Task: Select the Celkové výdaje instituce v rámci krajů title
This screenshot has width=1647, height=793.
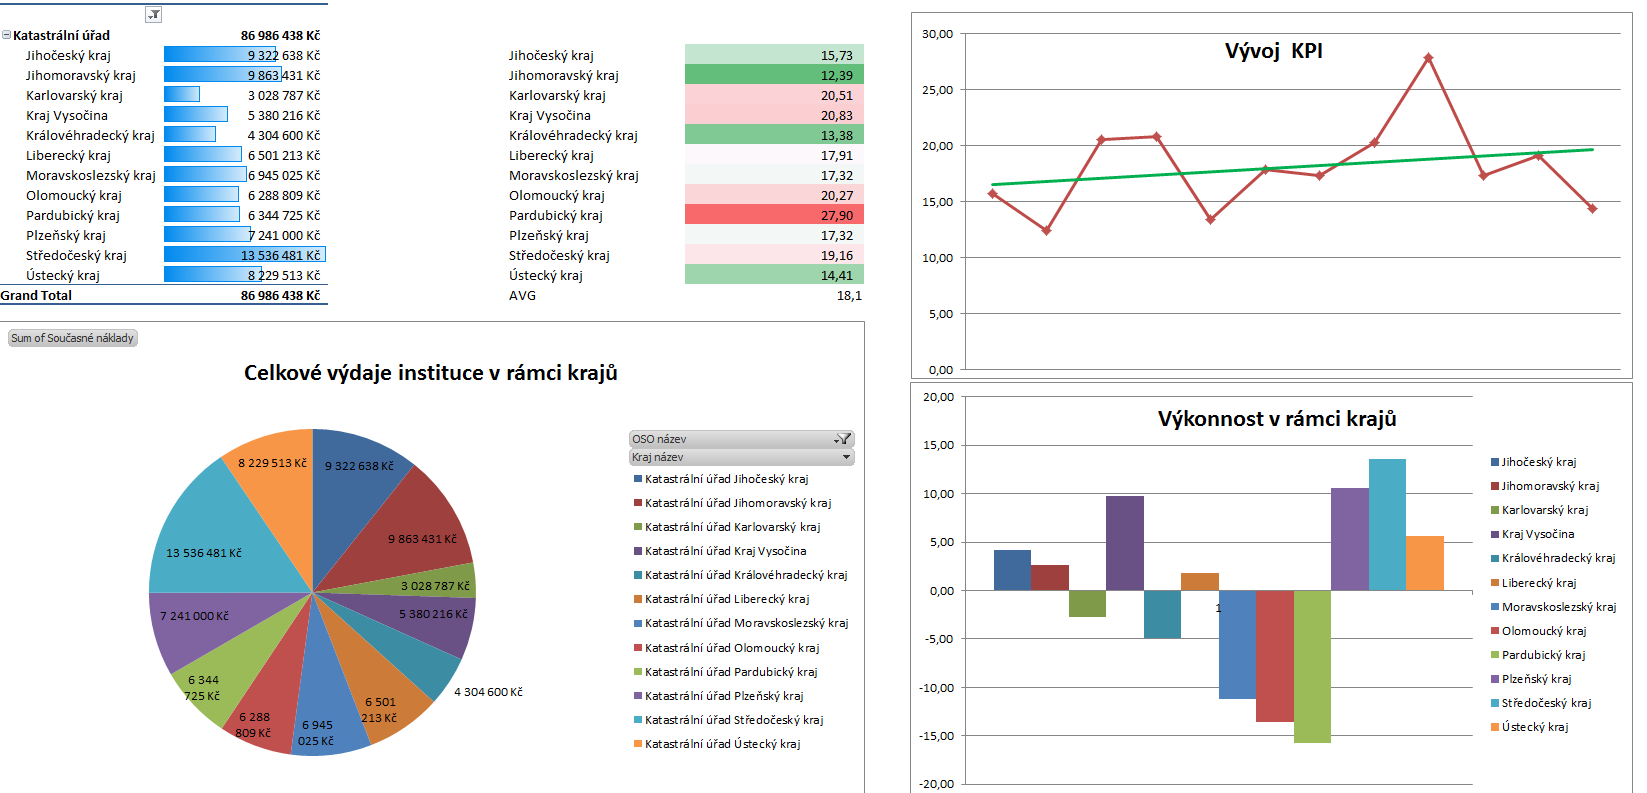Action: pyautogui.click(x=431, y=373)
